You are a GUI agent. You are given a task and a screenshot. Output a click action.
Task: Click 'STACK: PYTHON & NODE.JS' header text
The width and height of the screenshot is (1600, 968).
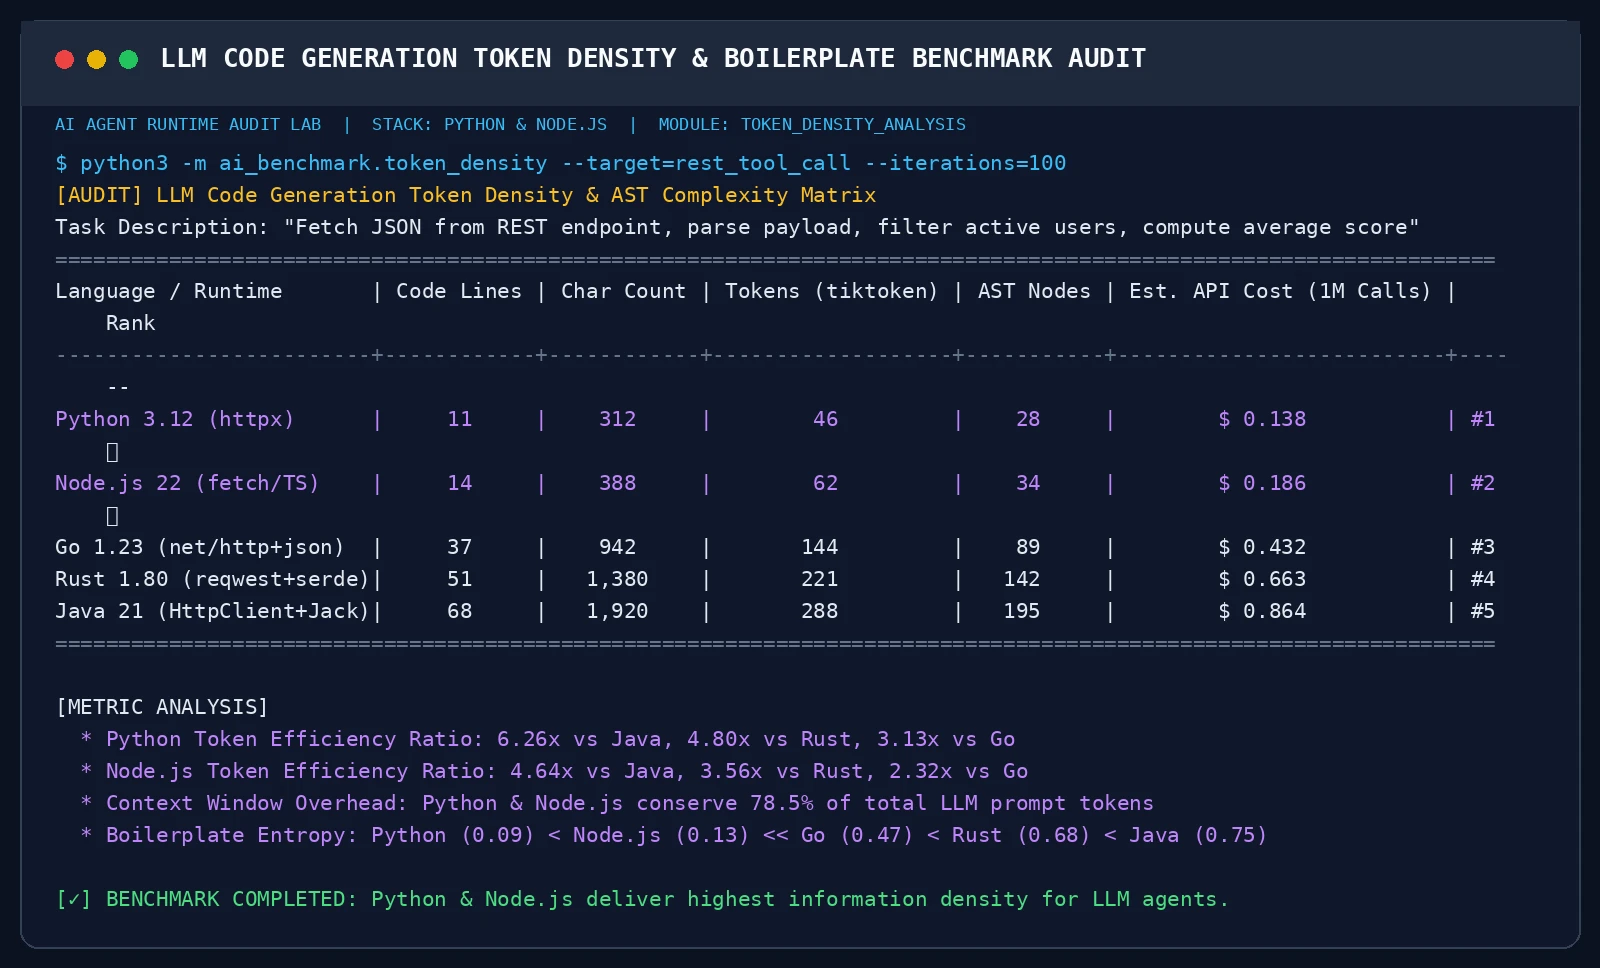click(x=489, y=125)
